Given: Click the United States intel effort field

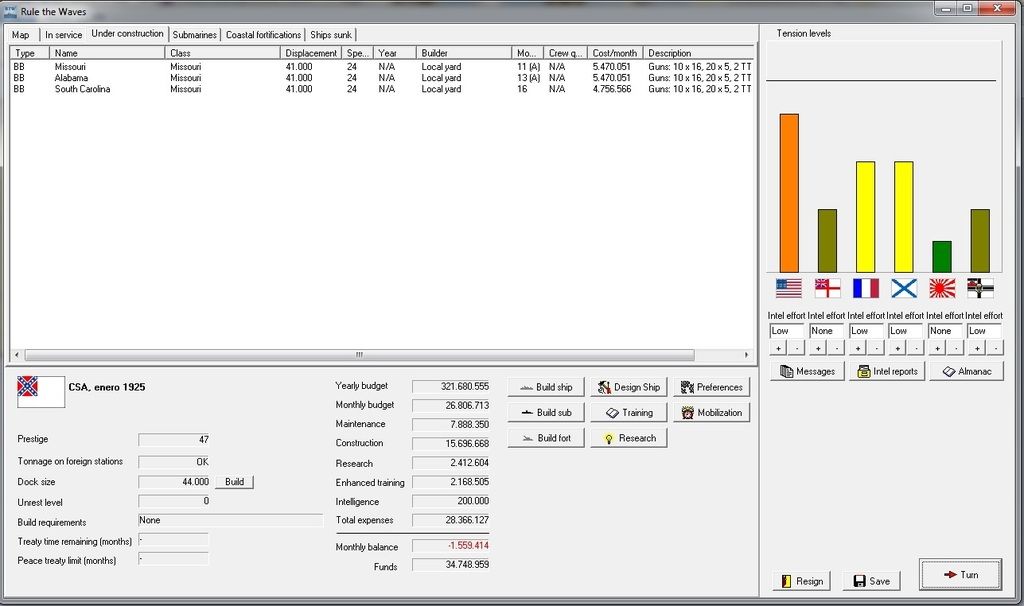Looking at the screenshot, I should (787, 331).
